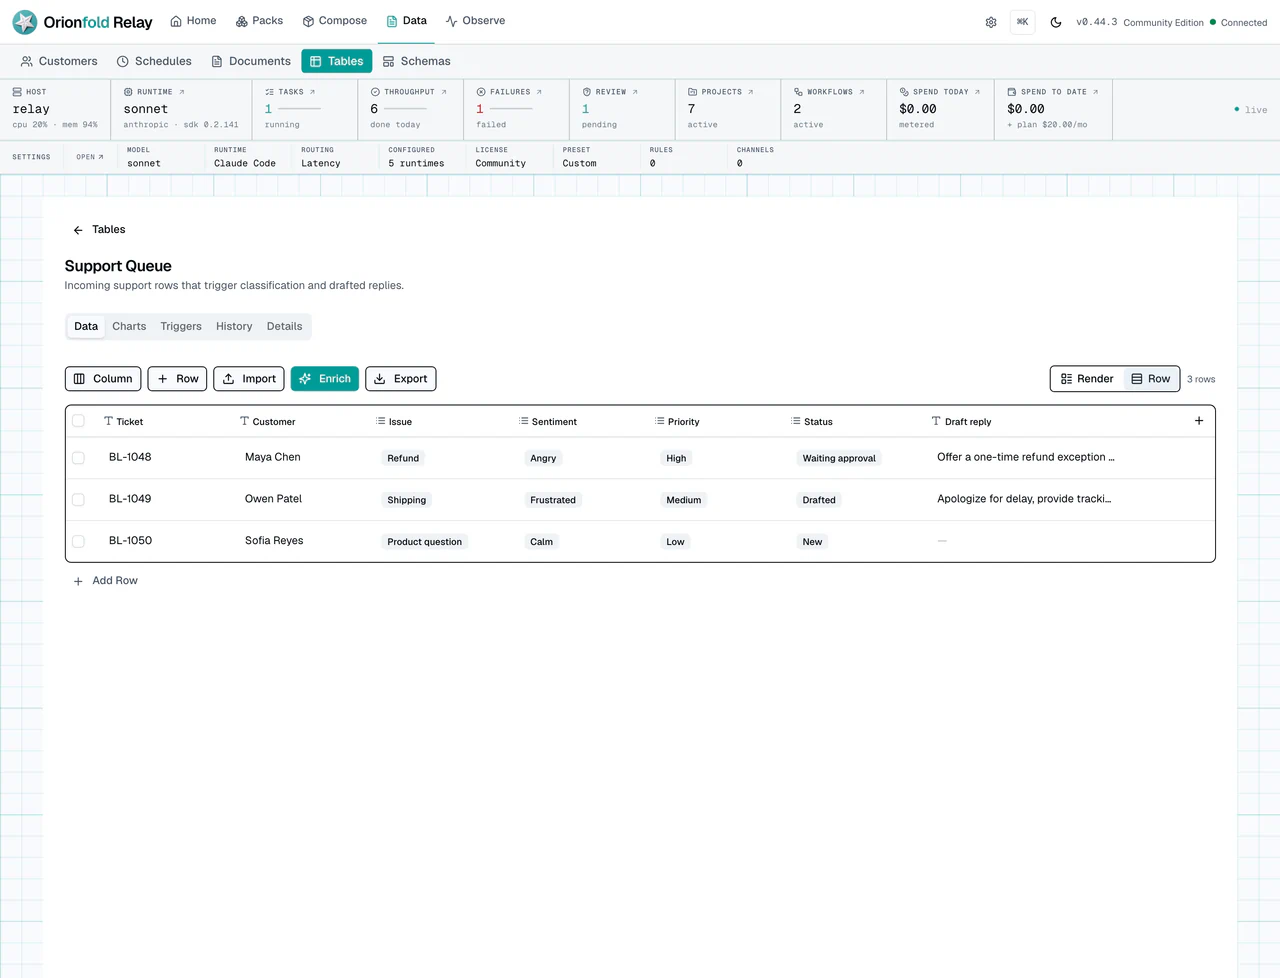The image size is (1280, 978).
Task: Open draft reply starting 'Apologize for delay'
Action: click(x=1024, y=499)
